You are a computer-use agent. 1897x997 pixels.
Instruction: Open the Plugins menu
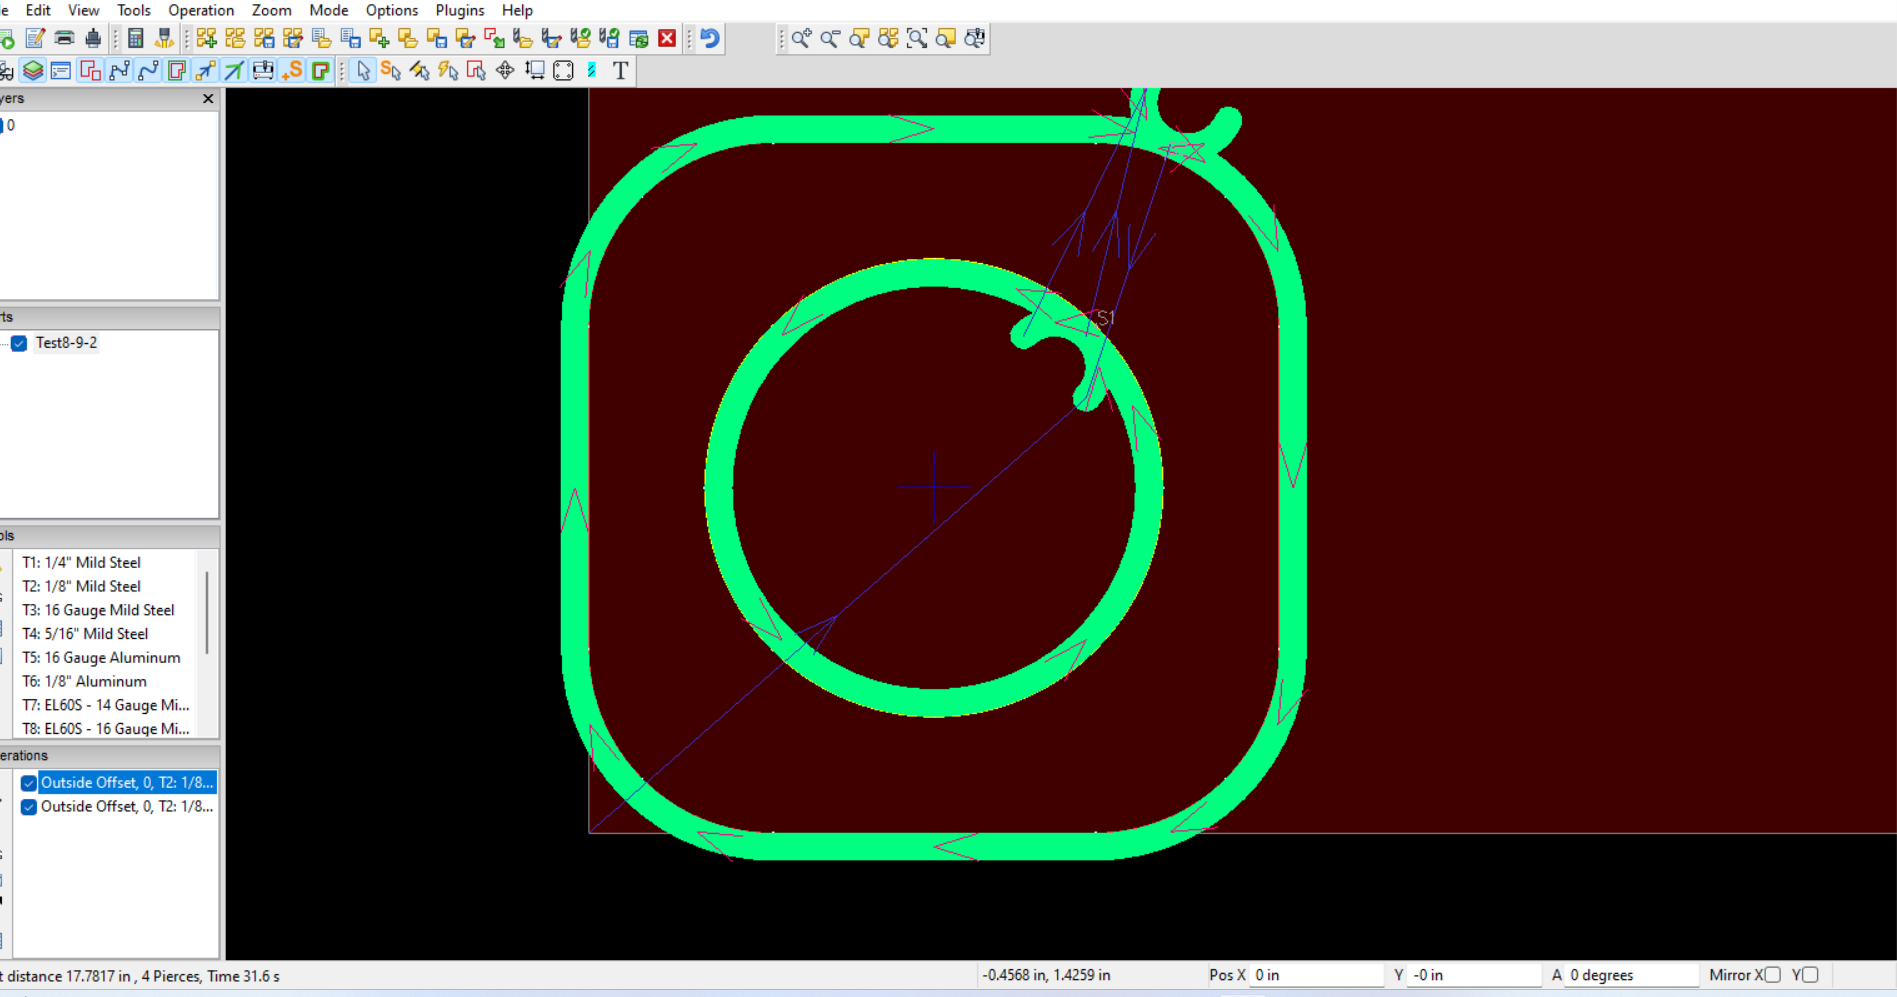pos(459,10)
